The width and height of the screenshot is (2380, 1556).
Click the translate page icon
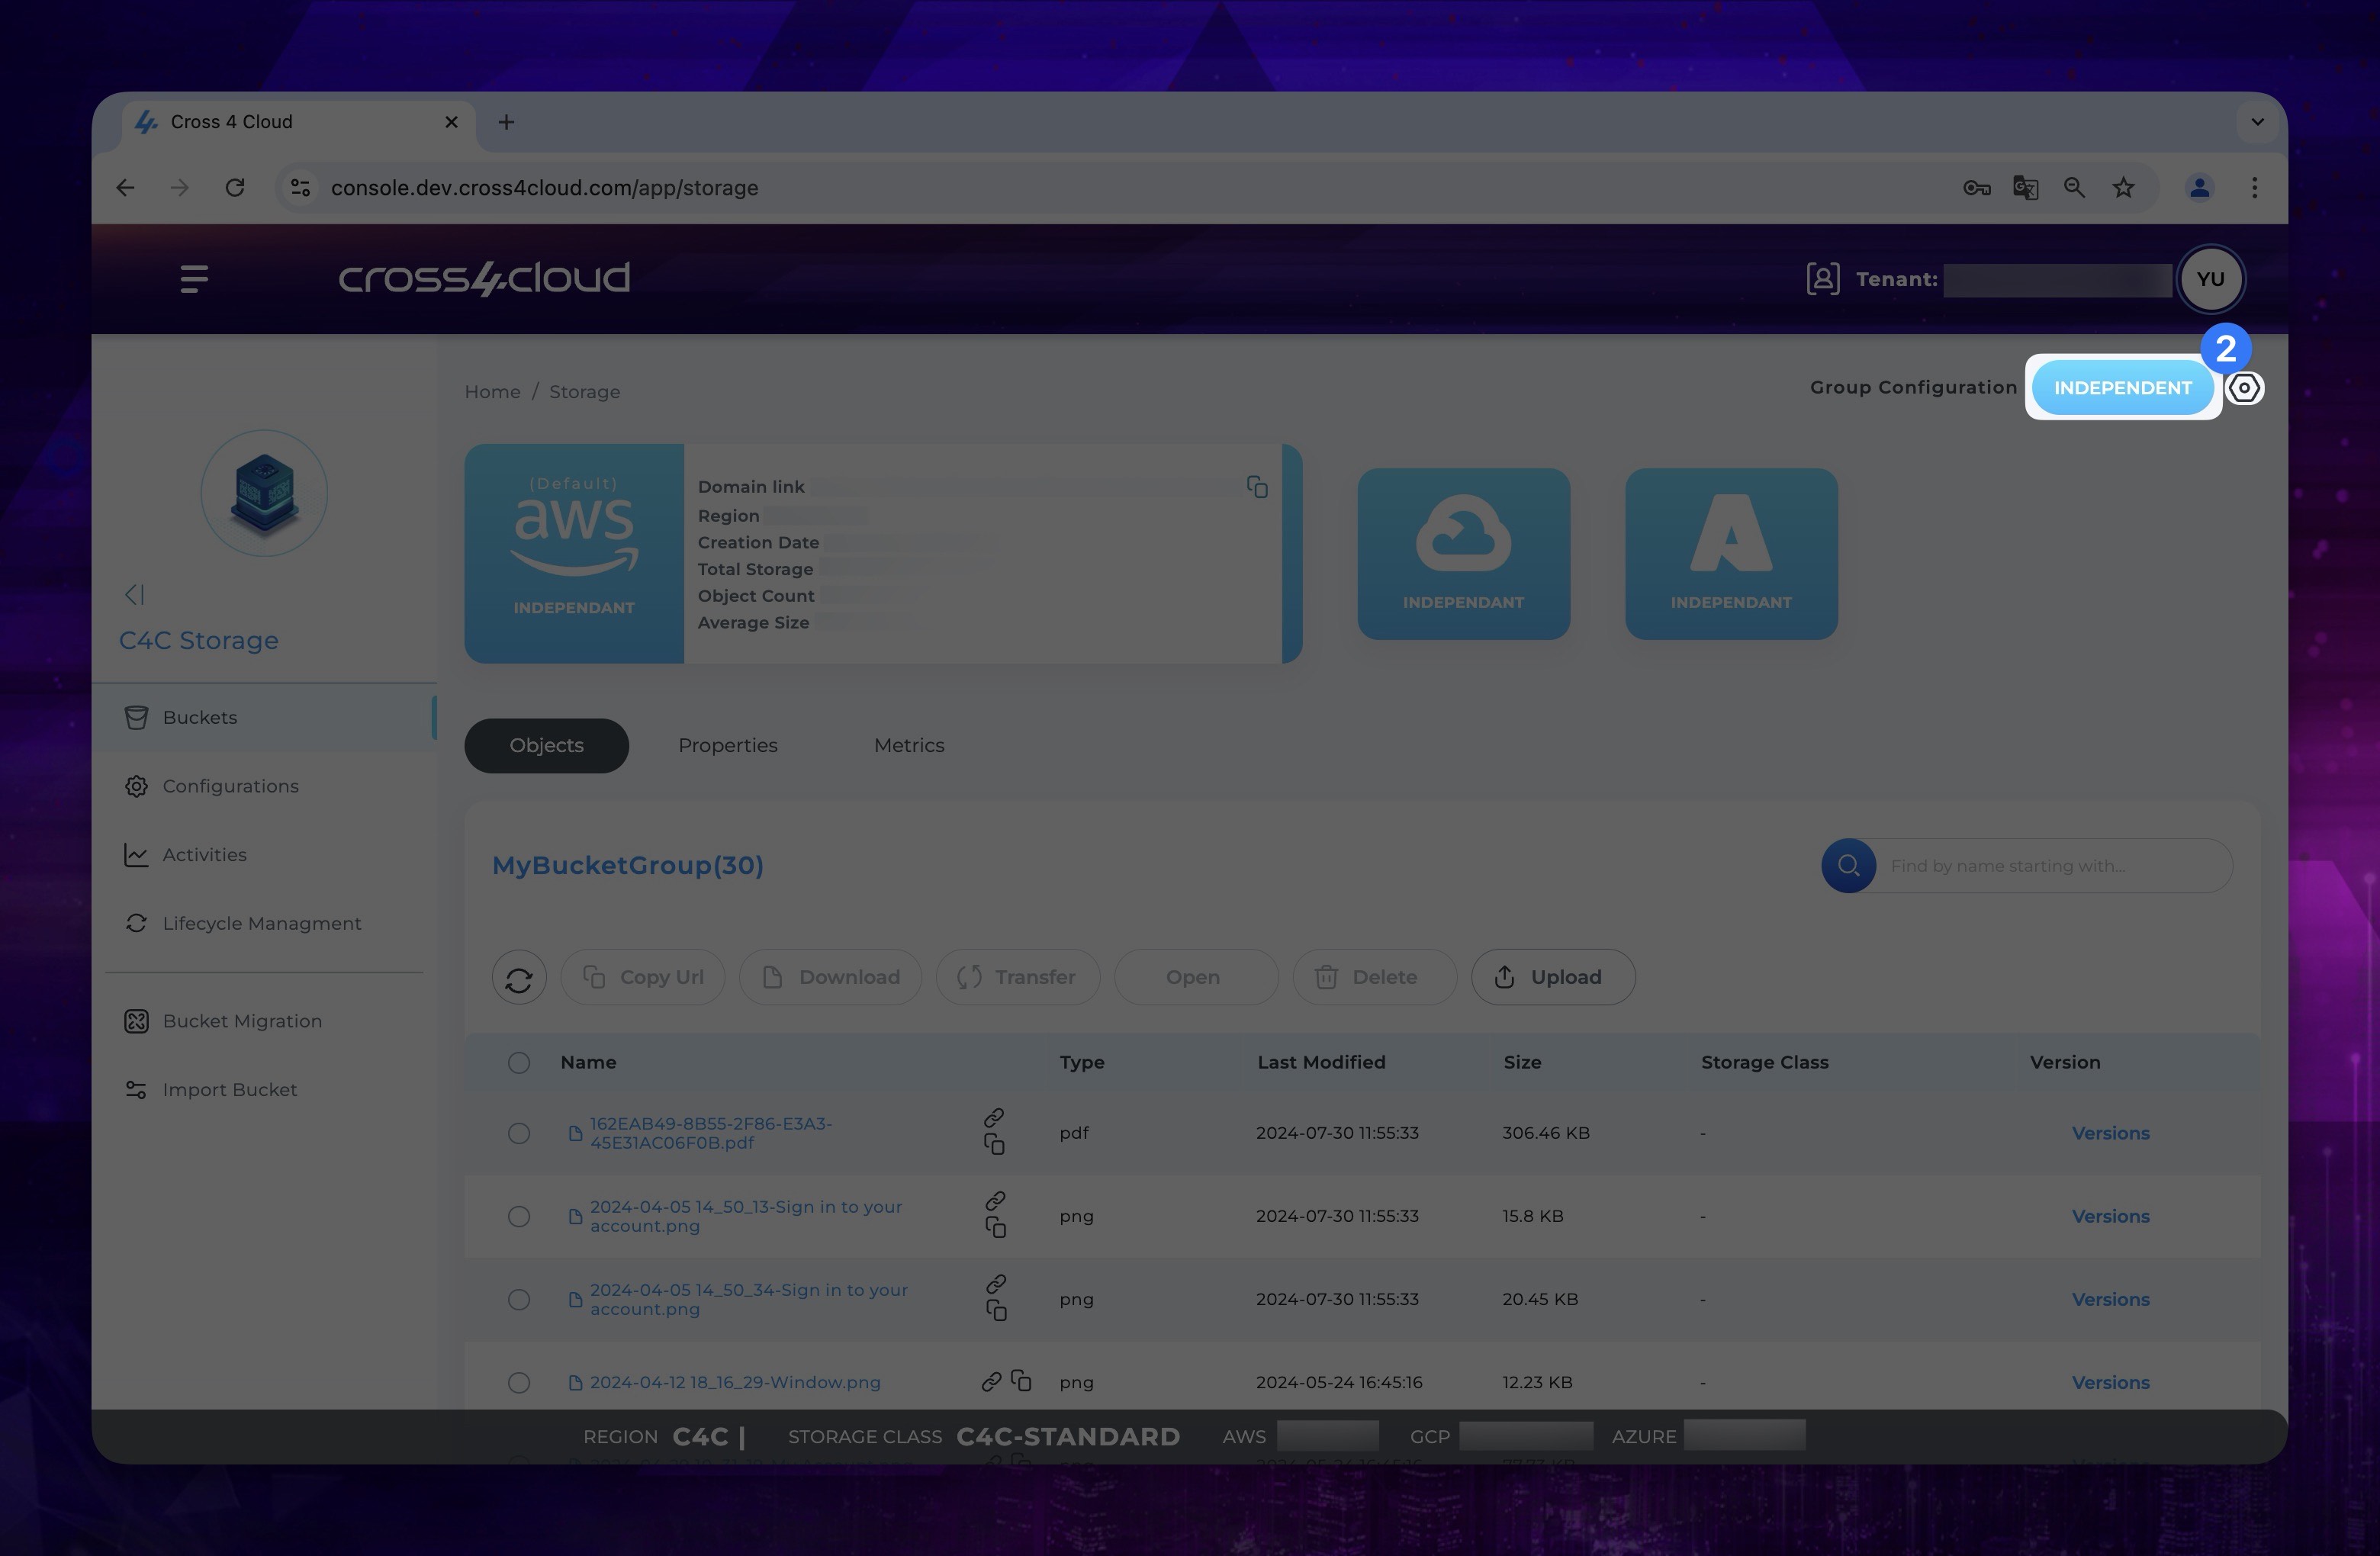pyautogui.click(x=2025, y=188)
